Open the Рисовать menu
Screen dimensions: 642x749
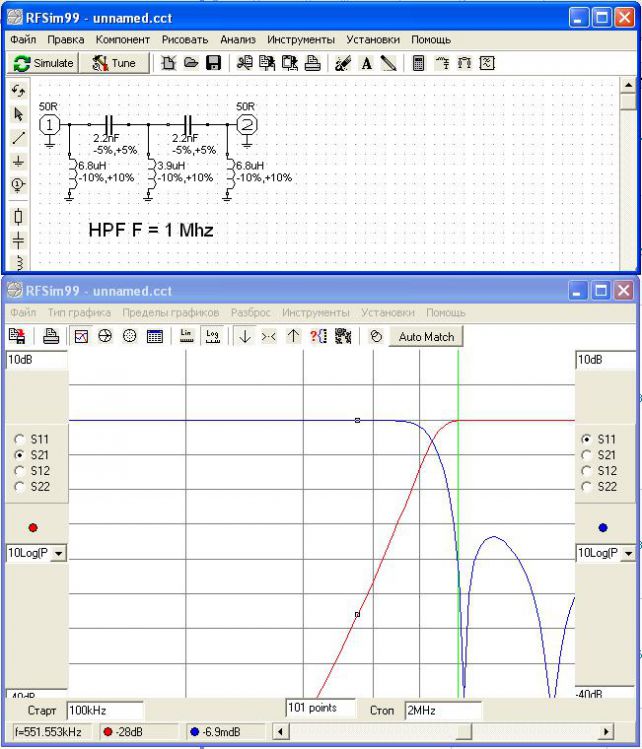(185, 40)
